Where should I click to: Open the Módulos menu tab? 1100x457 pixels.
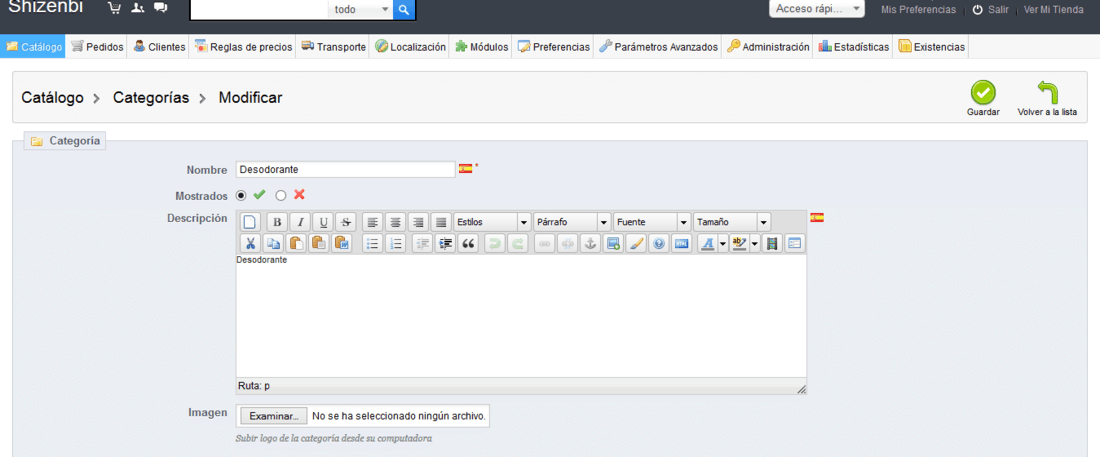pos(481,47)
